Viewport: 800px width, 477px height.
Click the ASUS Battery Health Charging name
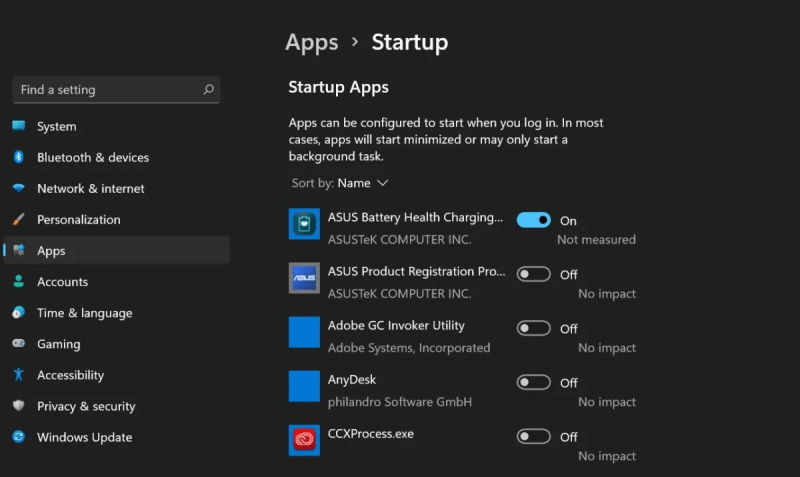(415, 218)
